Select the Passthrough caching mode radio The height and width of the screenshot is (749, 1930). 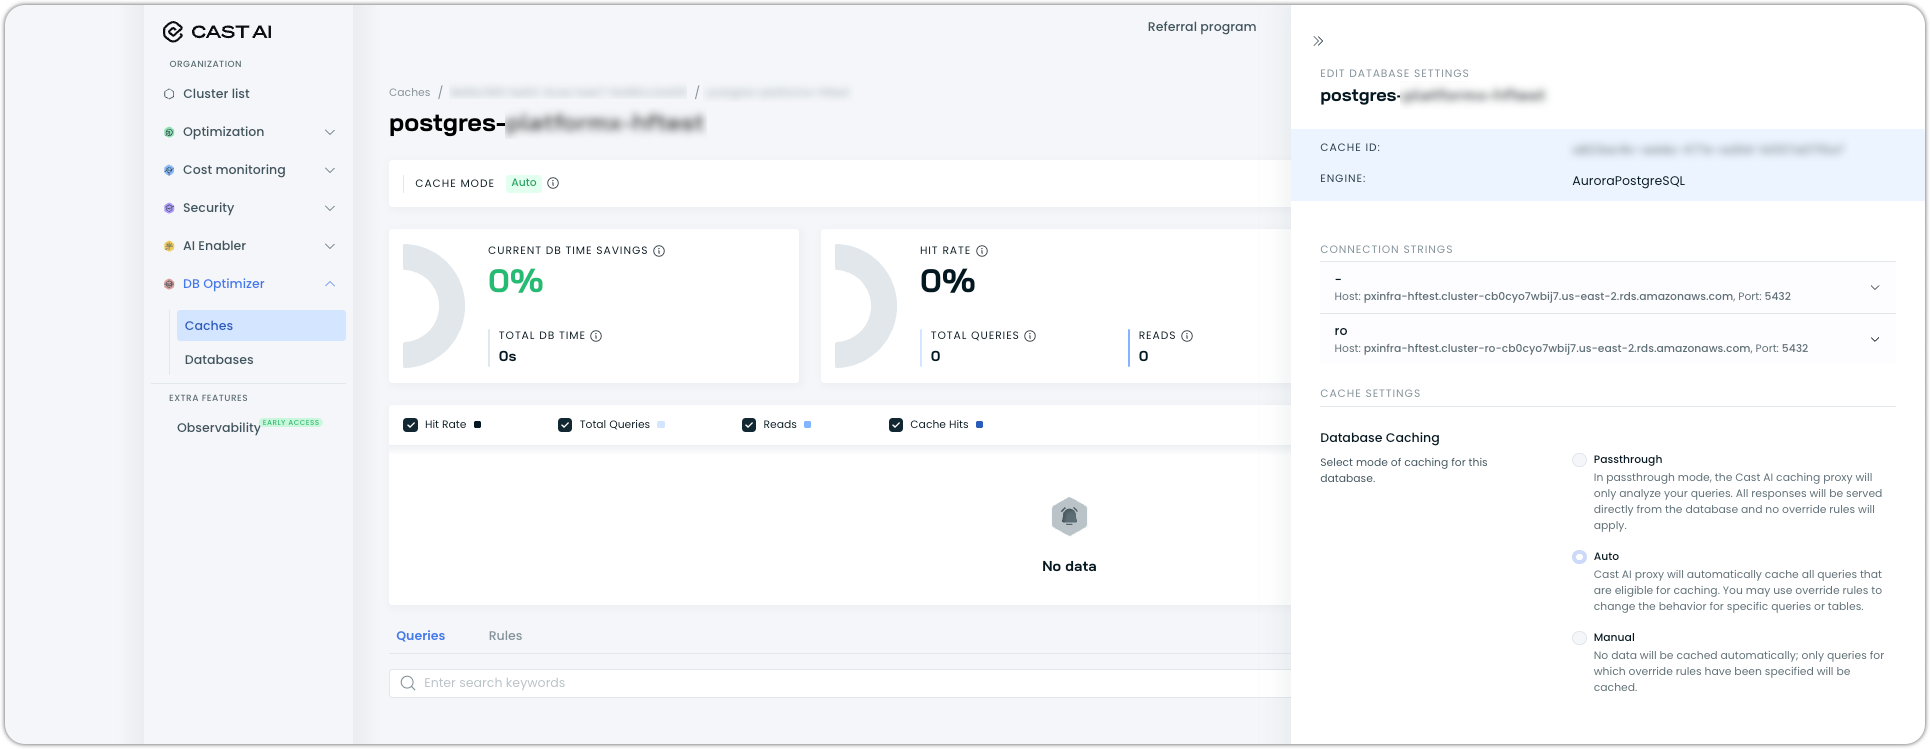pos(1579,460)
